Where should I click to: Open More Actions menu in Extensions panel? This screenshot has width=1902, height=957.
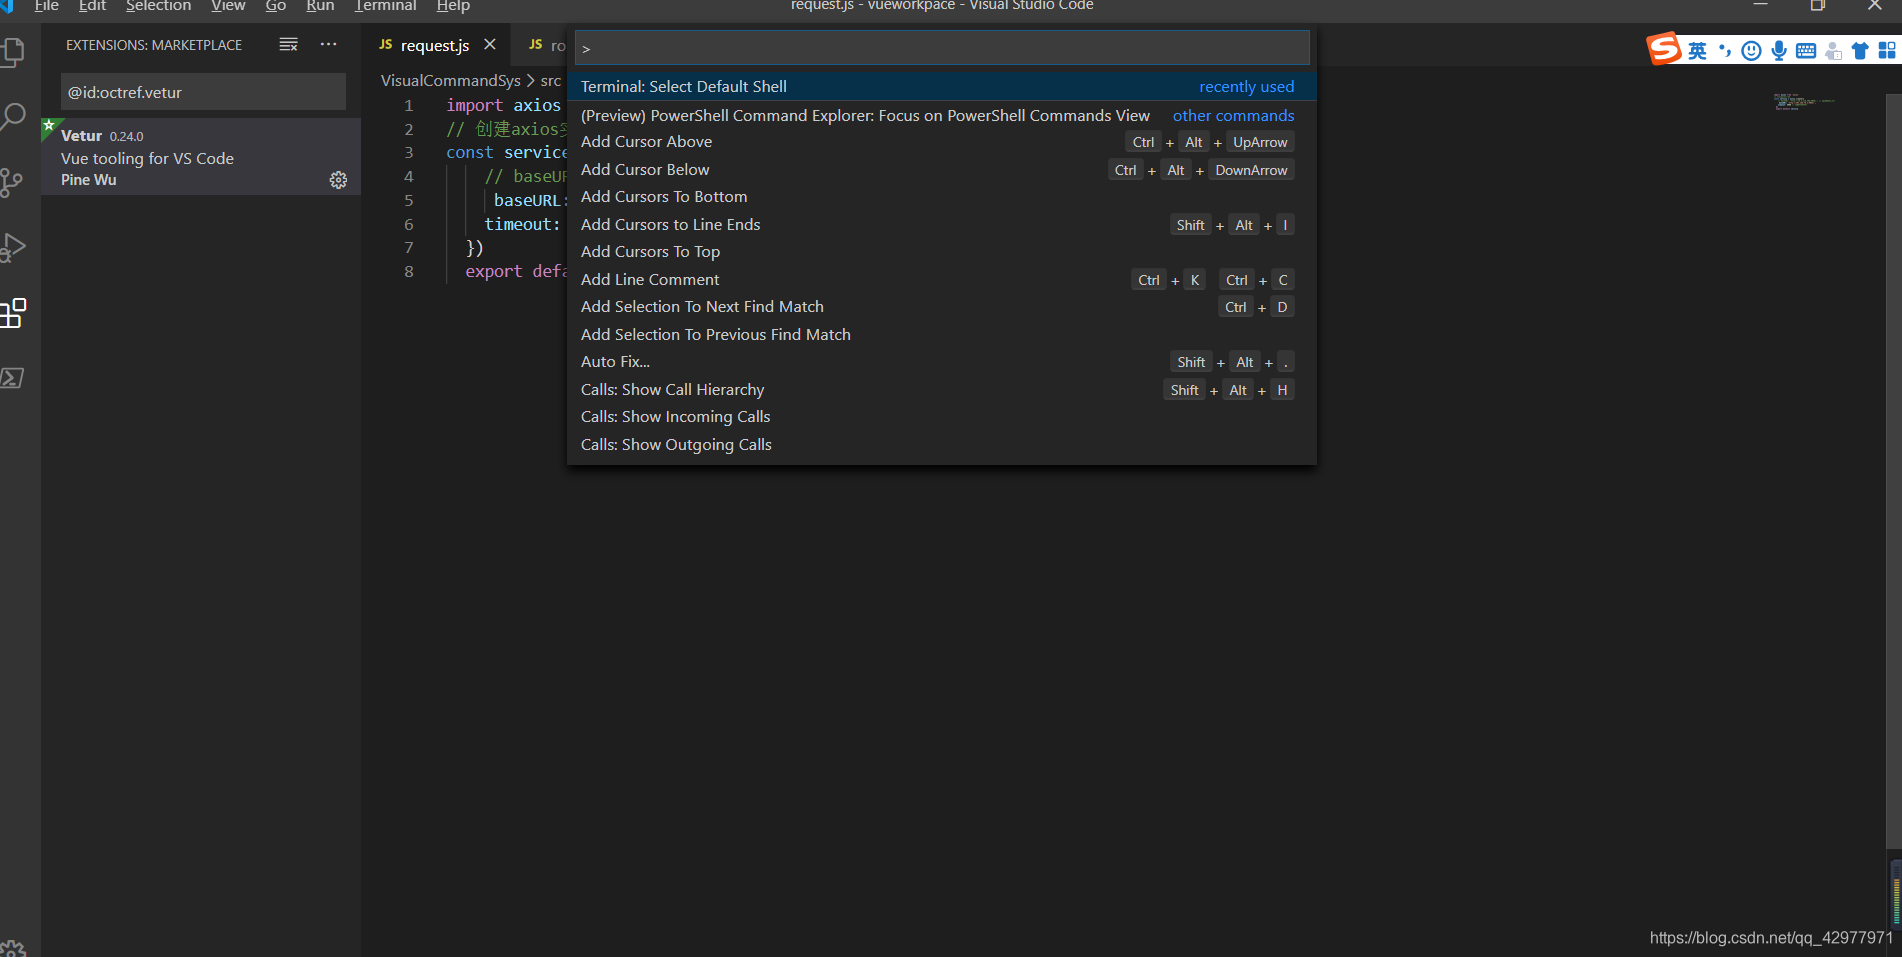328,44
